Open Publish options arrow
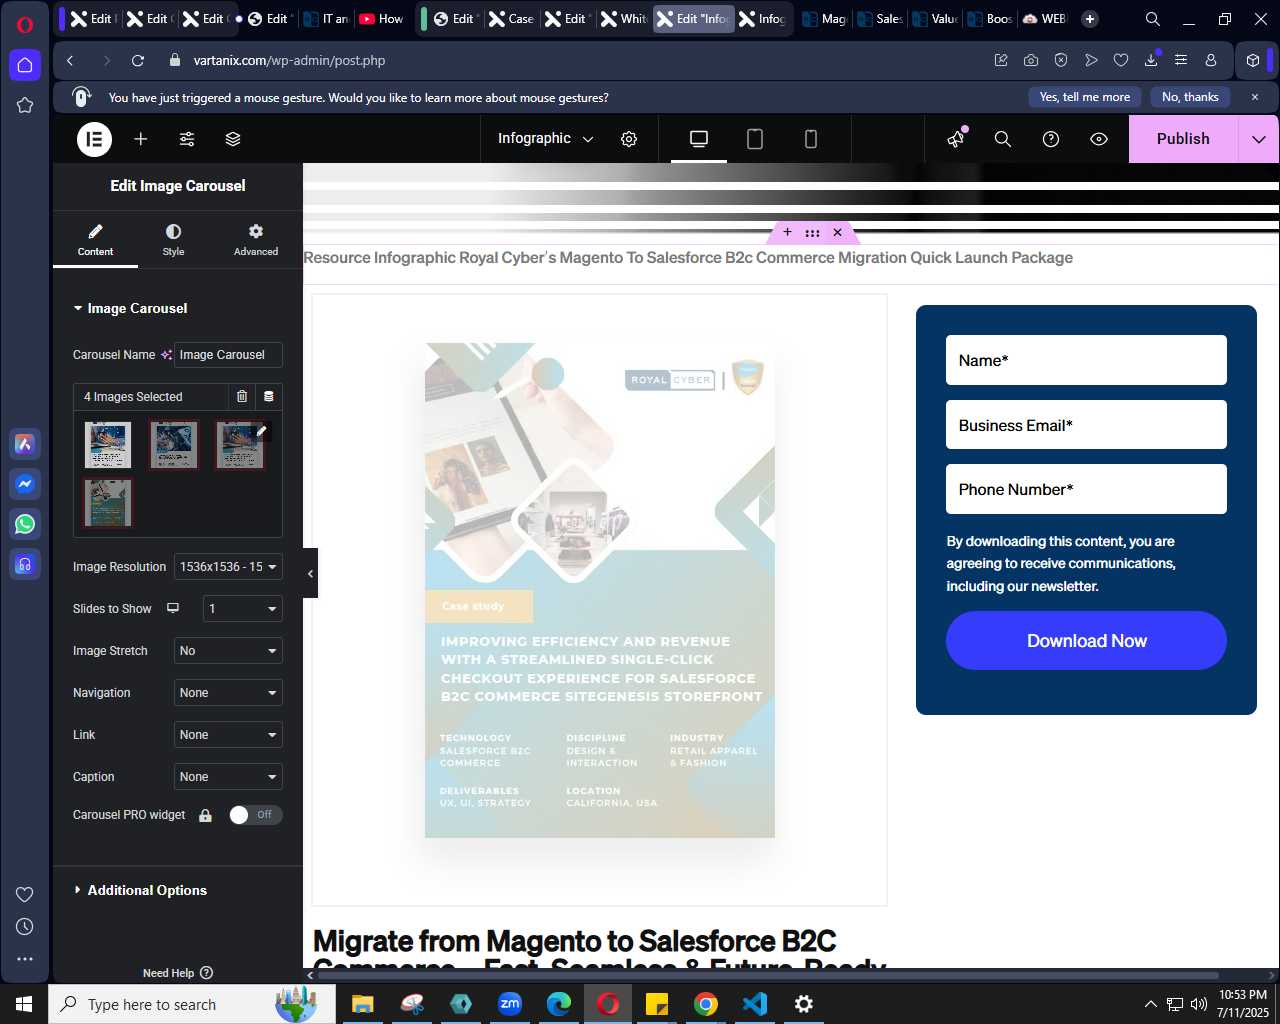 pos(1258,139)
